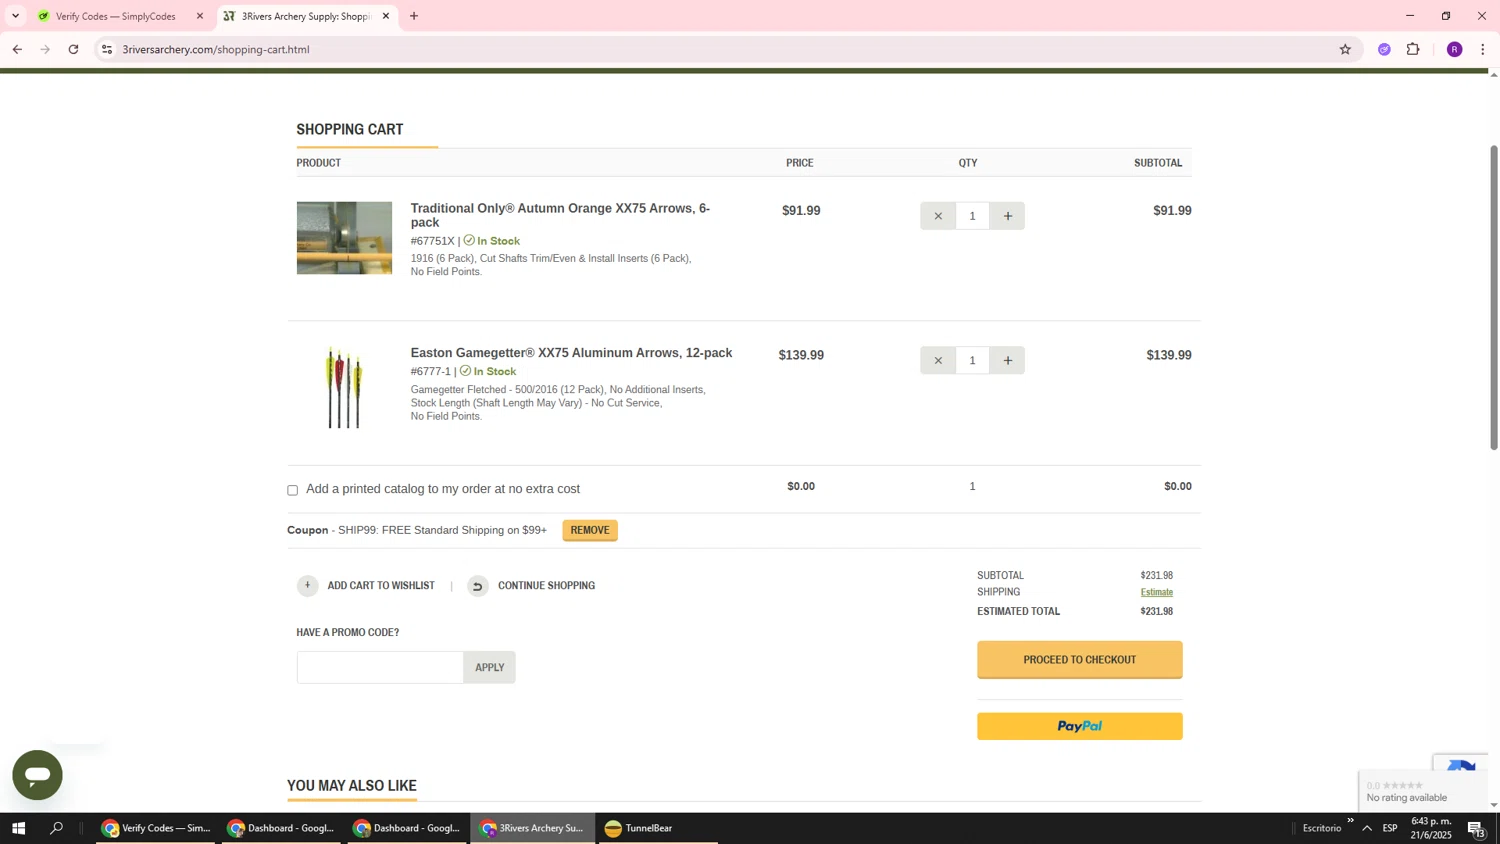1500x844 pixels.
Task: Click the Add Cart to Wishlist text
Action: tap(381, 586)
